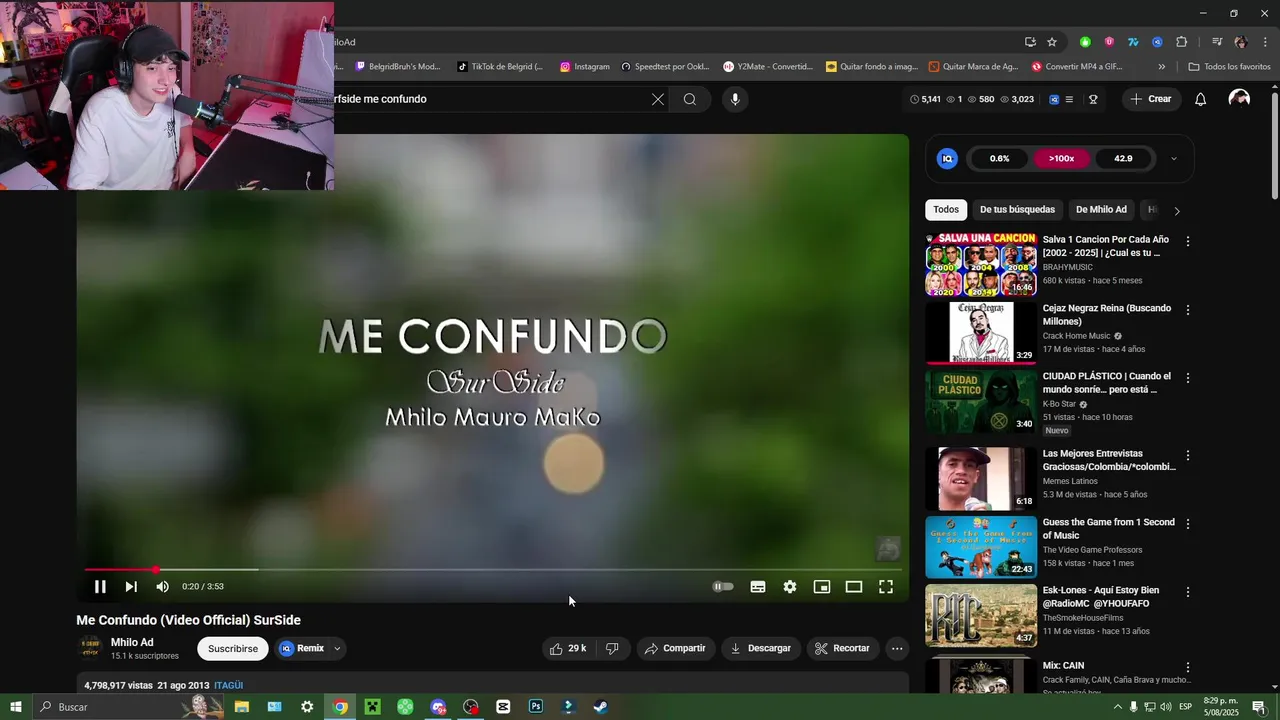Click the search magnifier button
This screenshot has height=720, width=1280.
690,99
